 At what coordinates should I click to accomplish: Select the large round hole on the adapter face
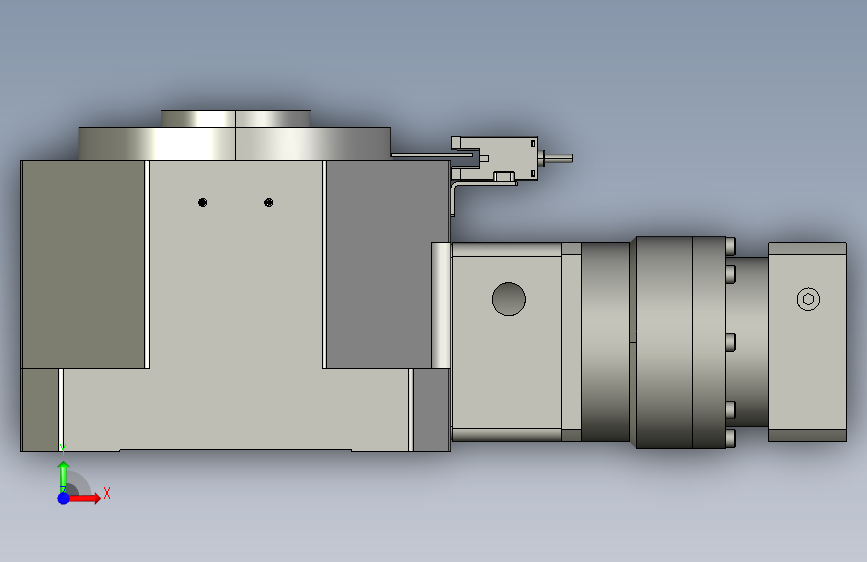[509, 299]
